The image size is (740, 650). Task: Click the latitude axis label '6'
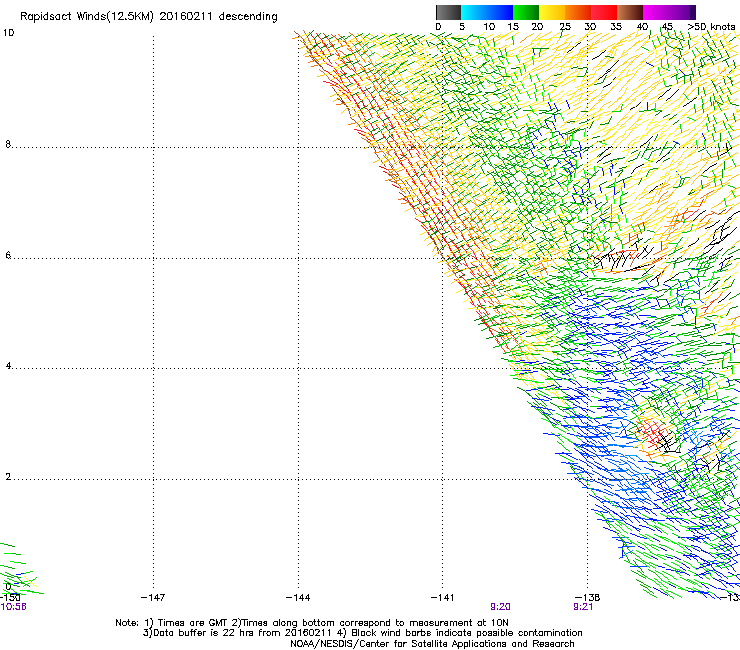(x=8, y=255)
